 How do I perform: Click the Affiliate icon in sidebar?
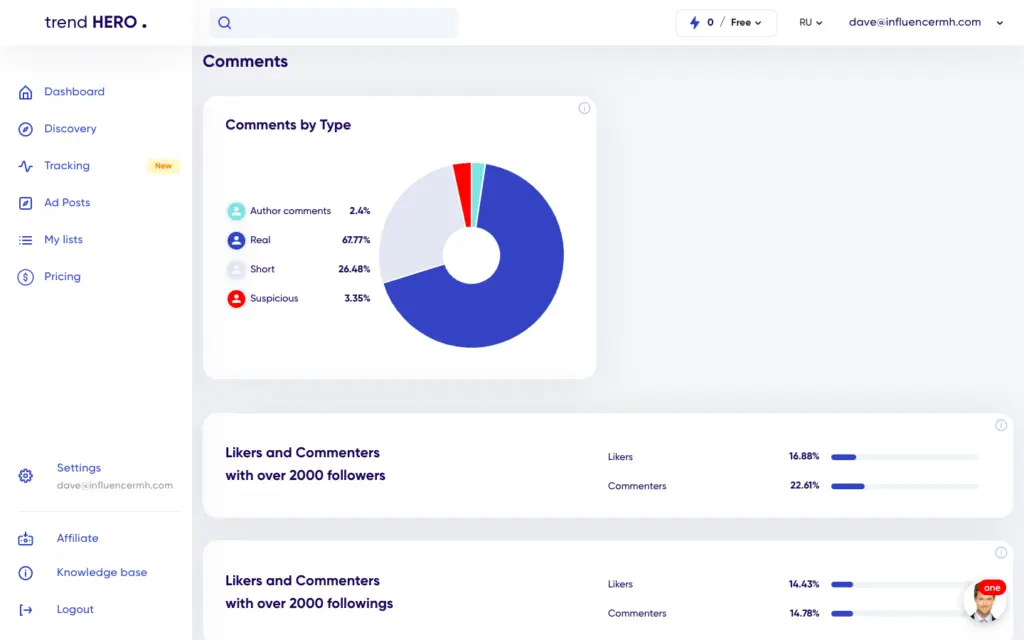click(x=26, y=539)
